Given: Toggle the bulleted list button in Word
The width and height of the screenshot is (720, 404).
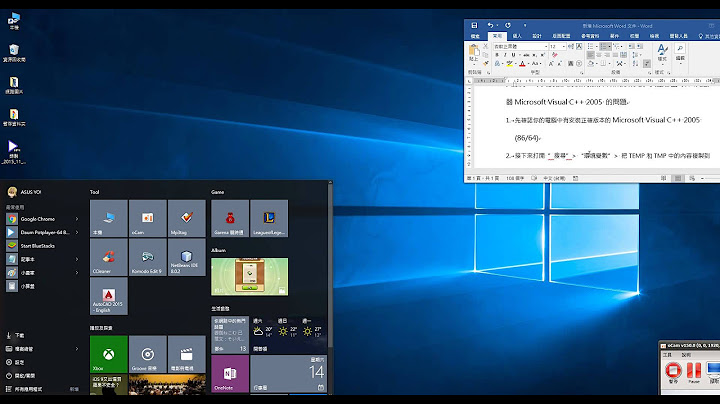Looking at the screenshot, I should pyautogui.click(x=591, y=46).
